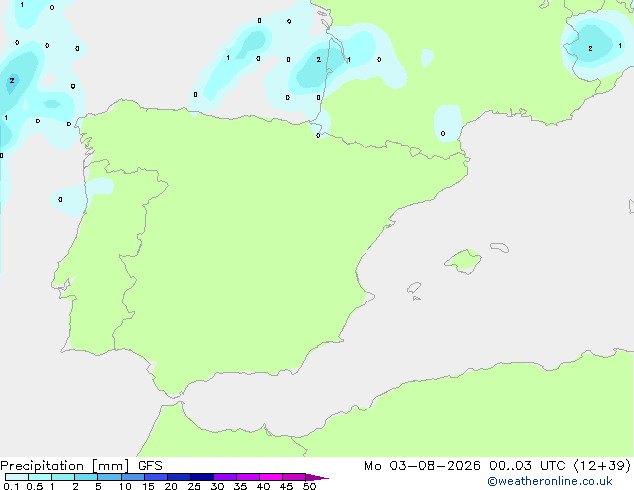This screenshot has height=490, width=634.
Task: Click the 'Precipitation [mm] GFS' title text
Action: pyautogui.click(x=81, y=466)
